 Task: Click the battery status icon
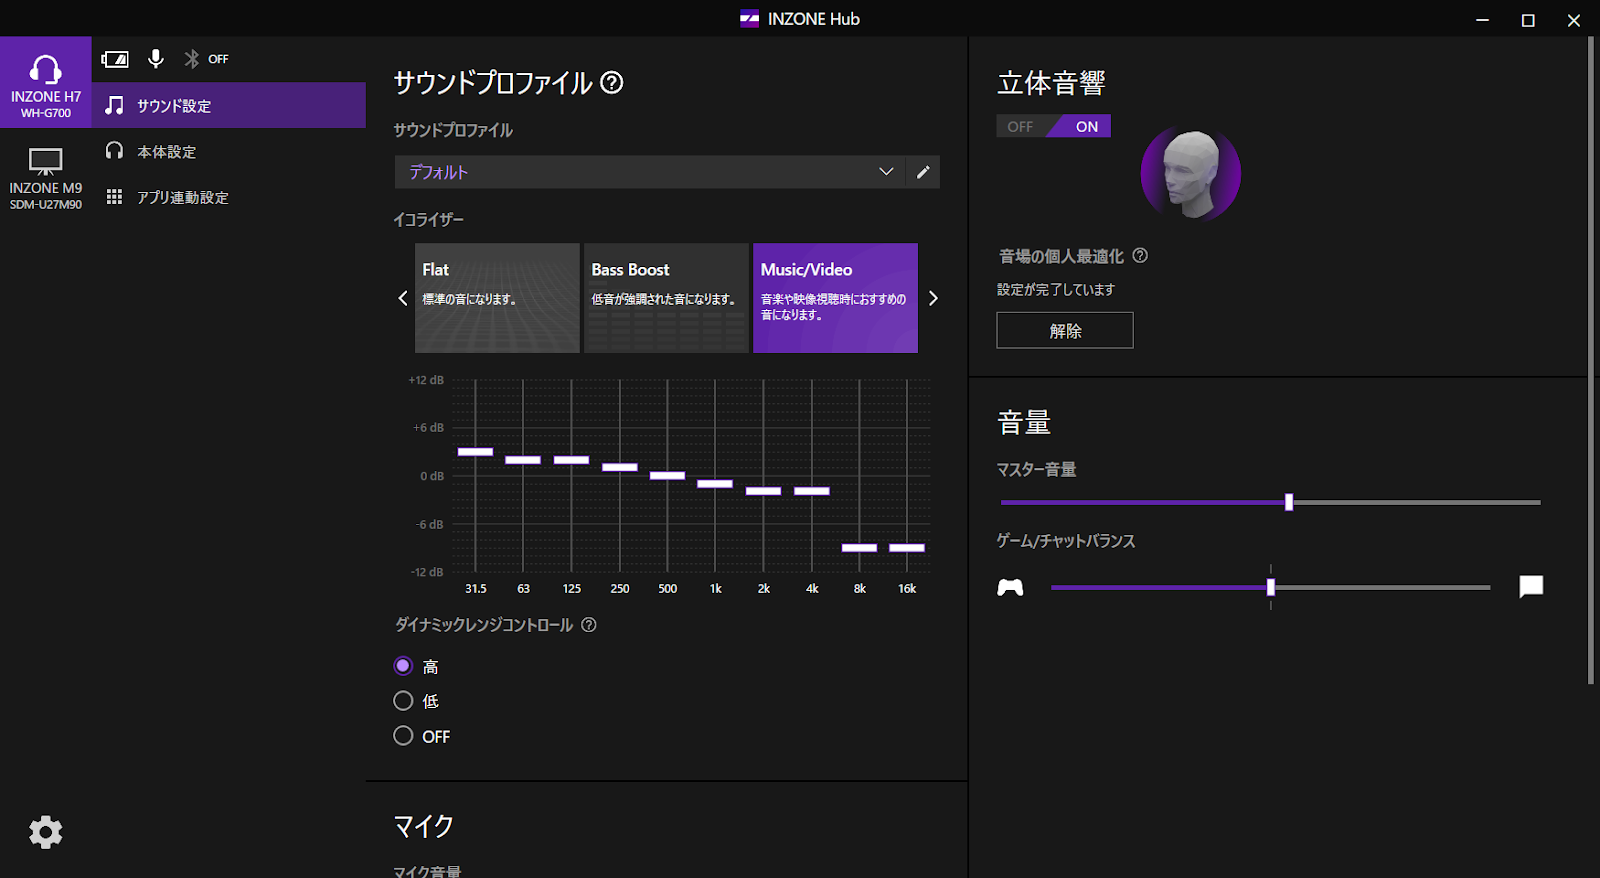click(115, 59)
